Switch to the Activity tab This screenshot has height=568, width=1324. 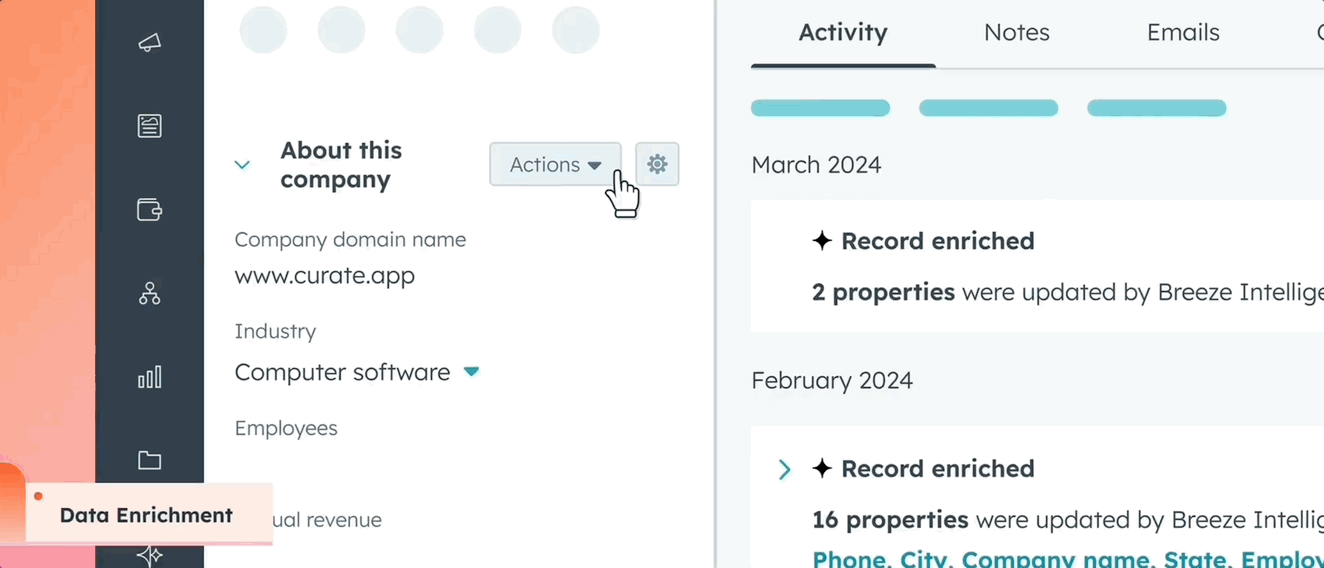click(x=843, y=33)
